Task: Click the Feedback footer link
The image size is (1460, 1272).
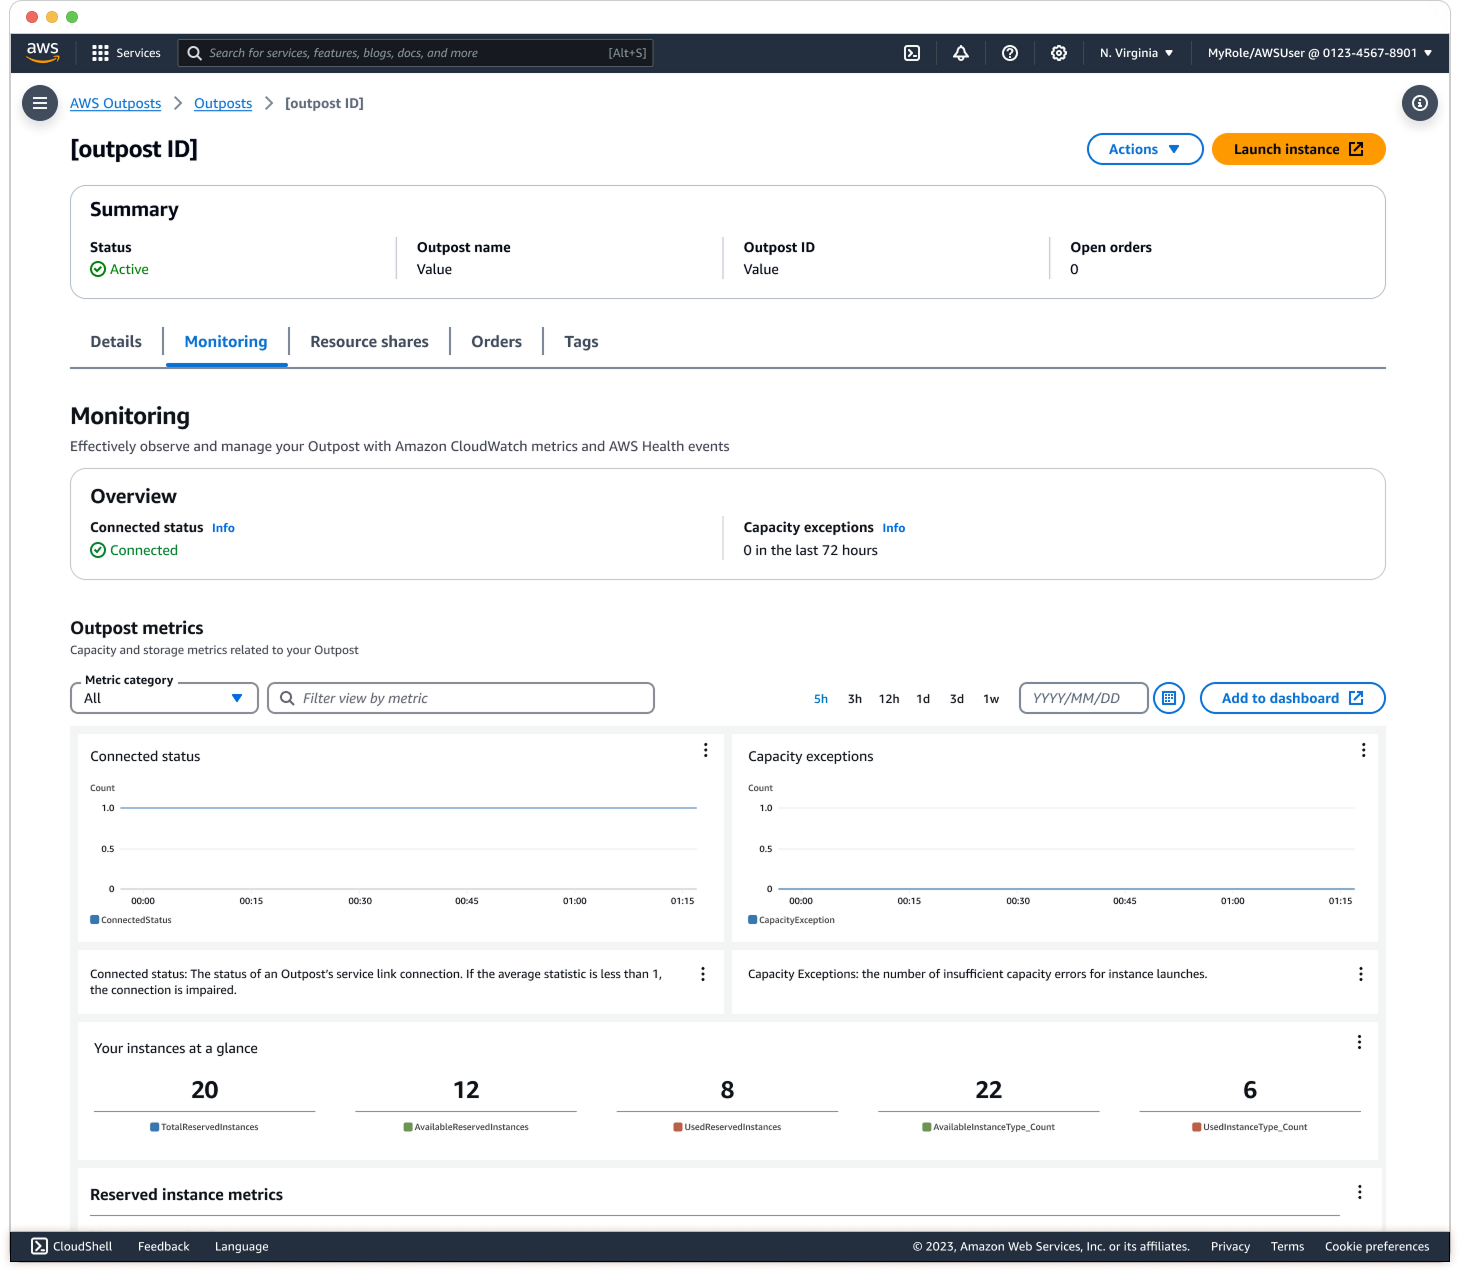Action: tap(163, 1246)
